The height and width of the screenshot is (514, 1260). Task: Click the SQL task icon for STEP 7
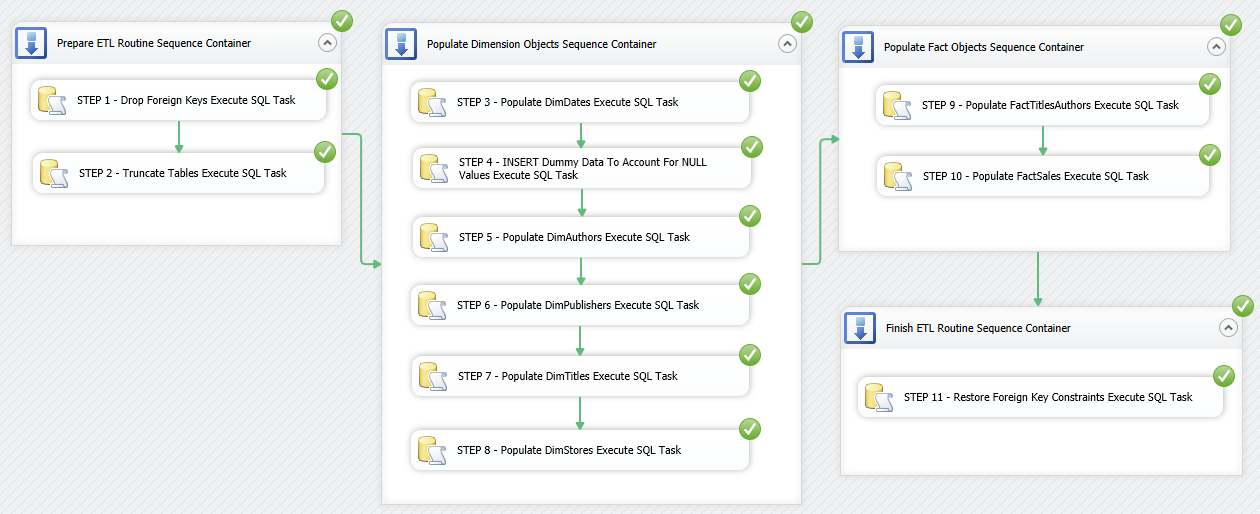(x=433, y=377)
